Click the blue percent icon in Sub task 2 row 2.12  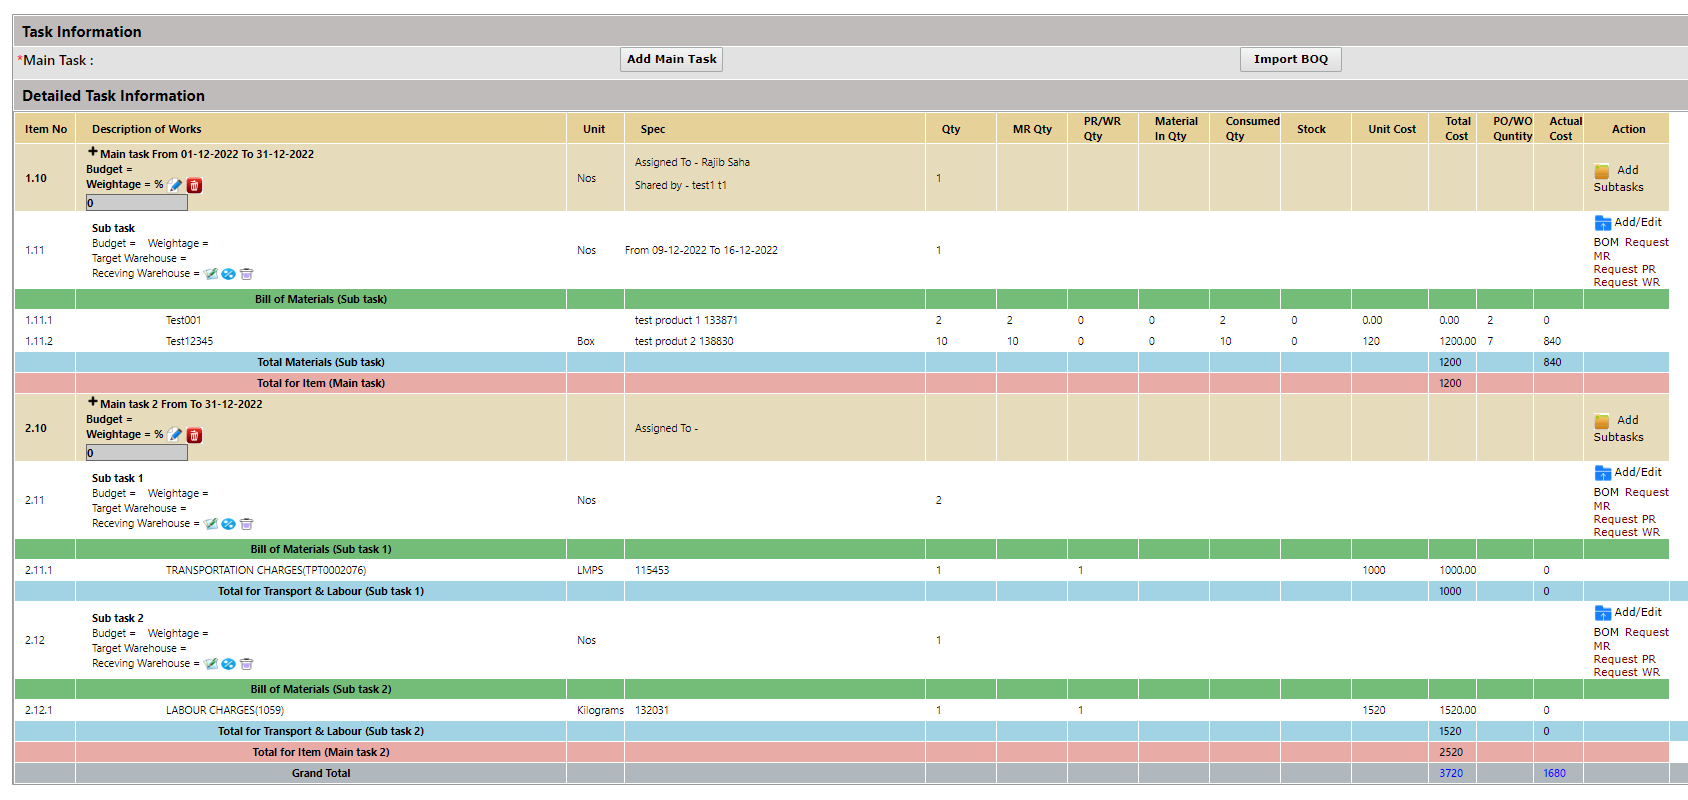coord(228,664)
